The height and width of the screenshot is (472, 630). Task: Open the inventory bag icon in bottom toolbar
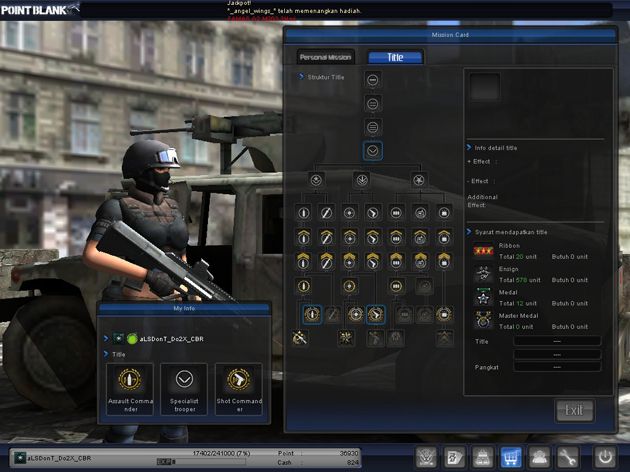[x=483, y=457]
